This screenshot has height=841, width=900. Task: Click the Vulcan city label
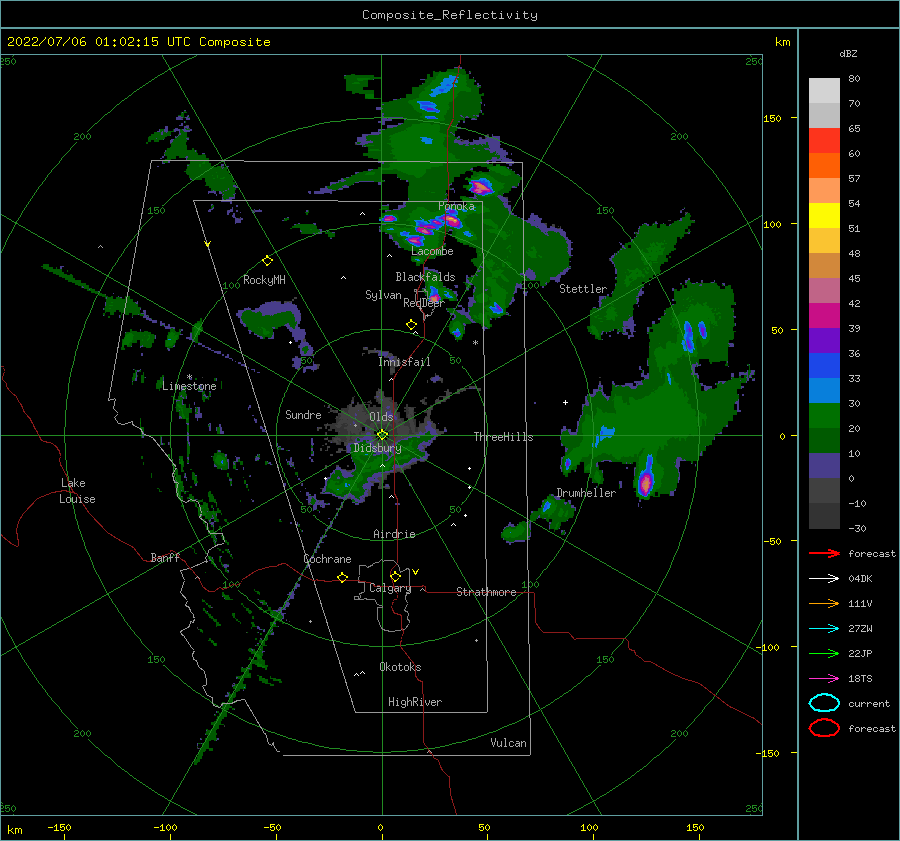click(x=508, y=743)
